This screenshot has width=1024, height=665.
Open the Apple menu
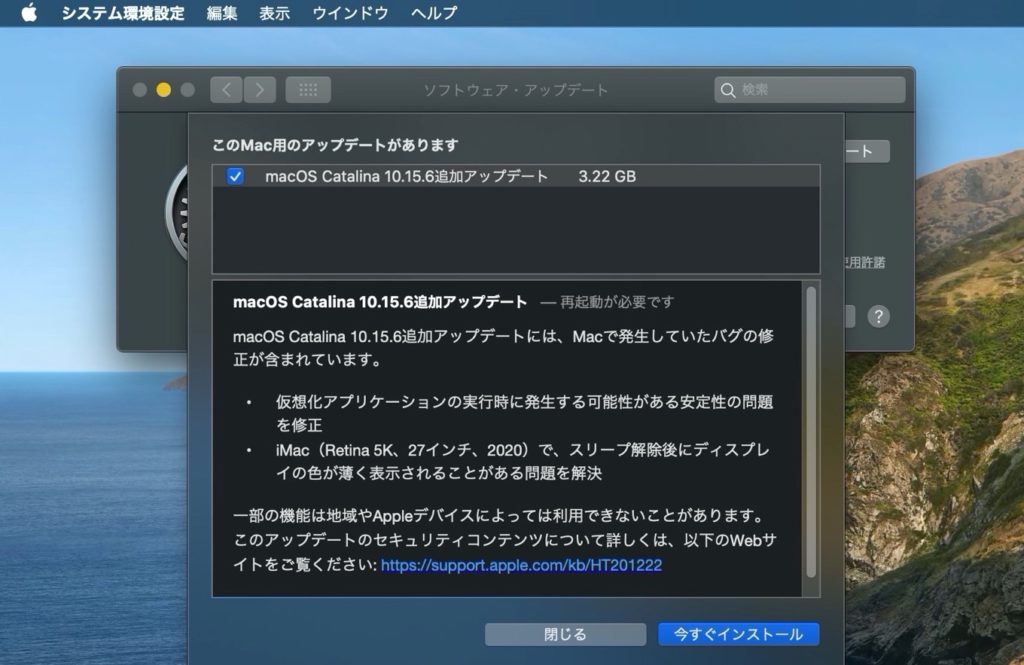[28, 13]
